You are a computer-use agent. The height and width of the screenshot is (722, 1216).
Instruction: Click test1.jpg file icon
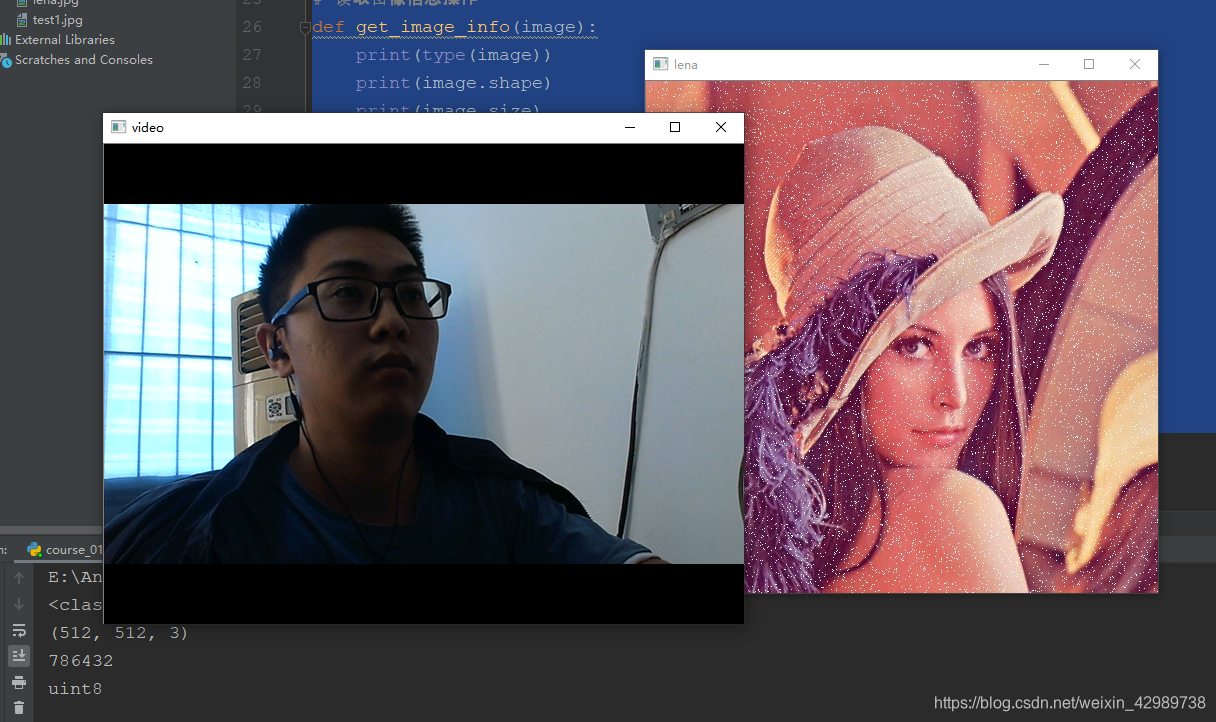(x=22, y=19)
